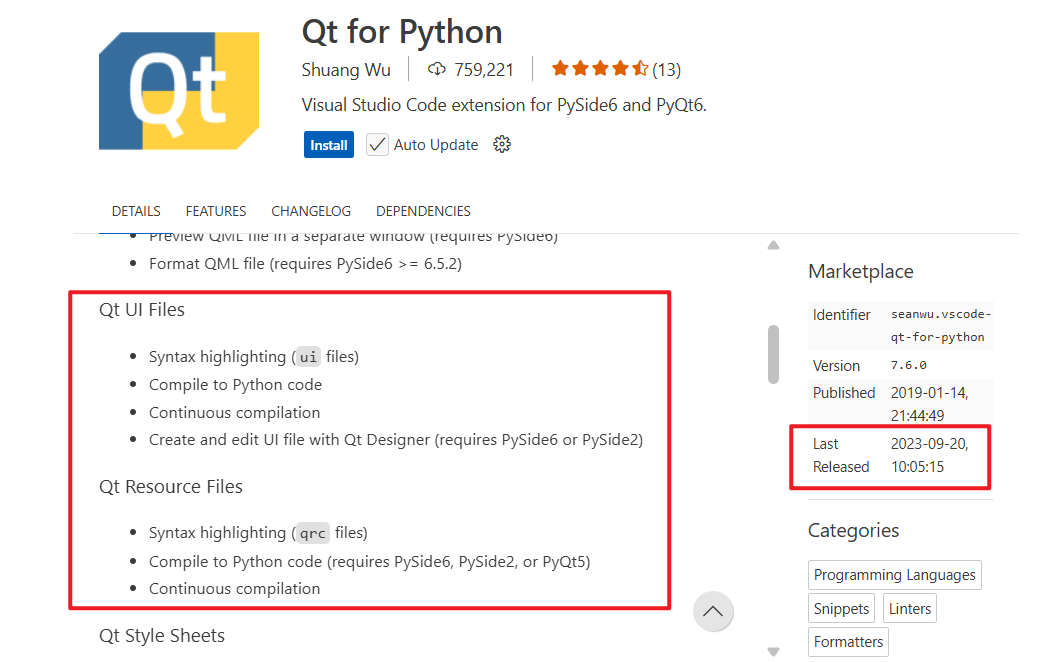Click the Qt Style Sheets heading
The width and height of the screenshot is (1060, 662).
pos(162,636)
